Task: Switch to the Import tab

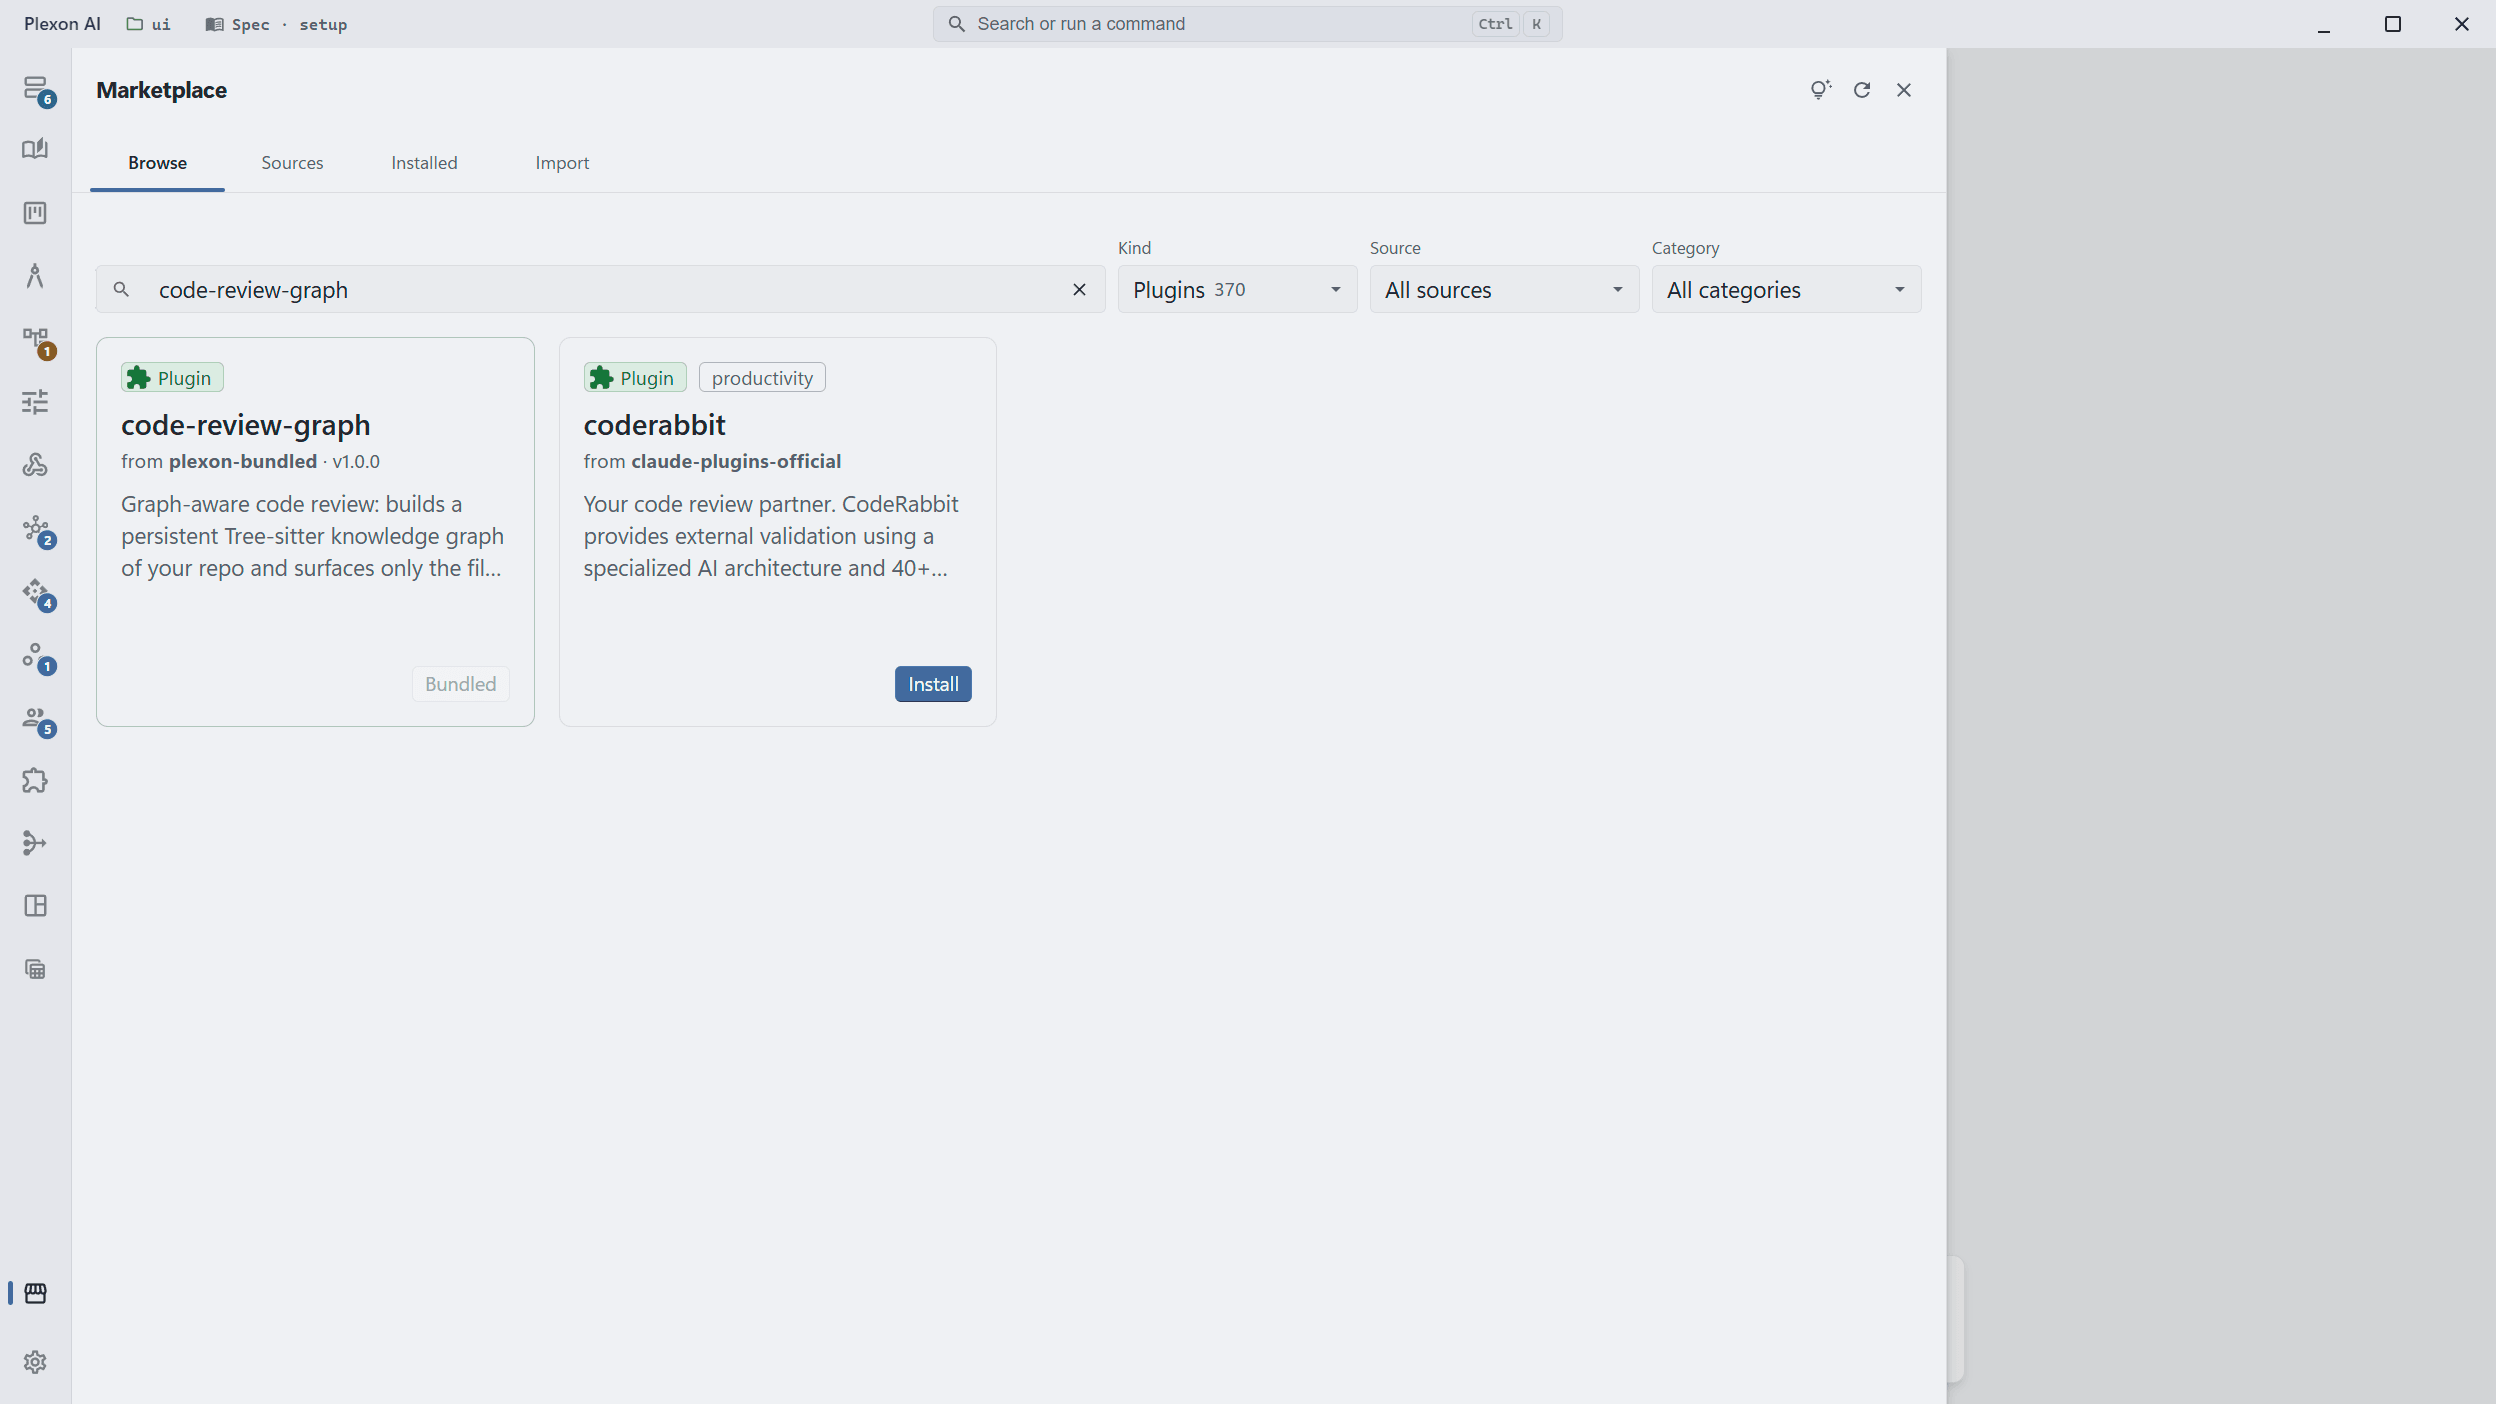Action: 562,163
